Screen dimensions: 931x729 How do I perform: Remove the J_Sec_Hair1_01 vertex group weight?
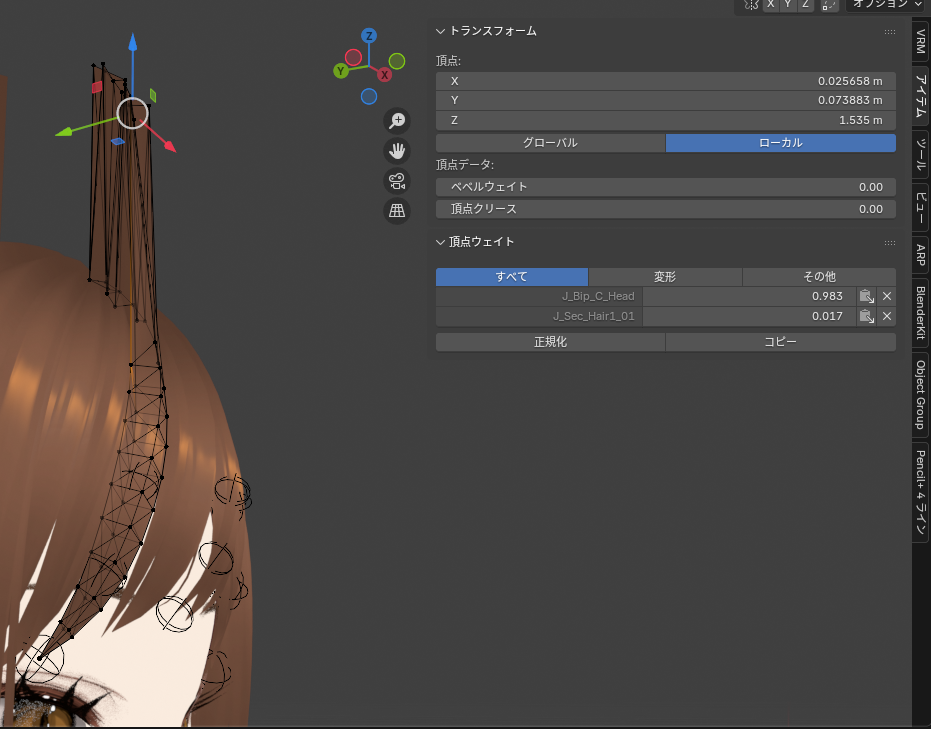pos(886,316)
